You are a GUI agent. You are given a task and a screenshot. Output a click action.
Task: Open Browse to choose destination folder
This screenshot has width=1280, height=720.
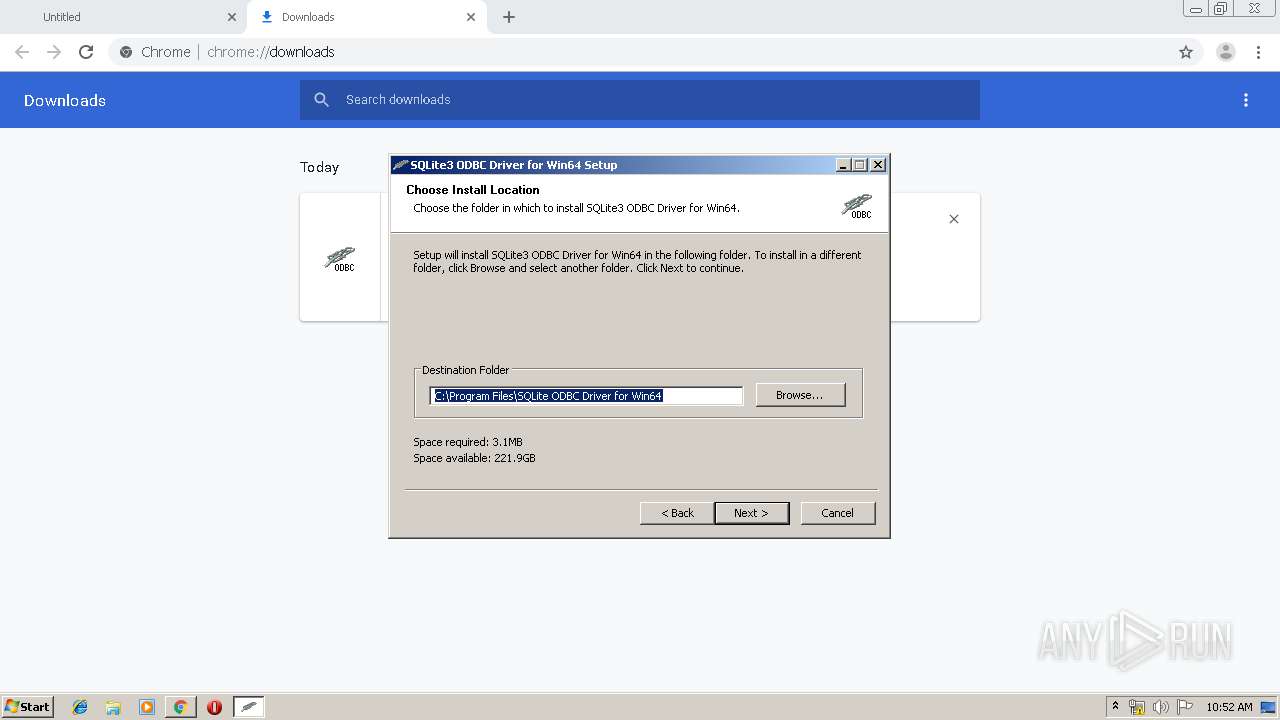tap(800, 395)
